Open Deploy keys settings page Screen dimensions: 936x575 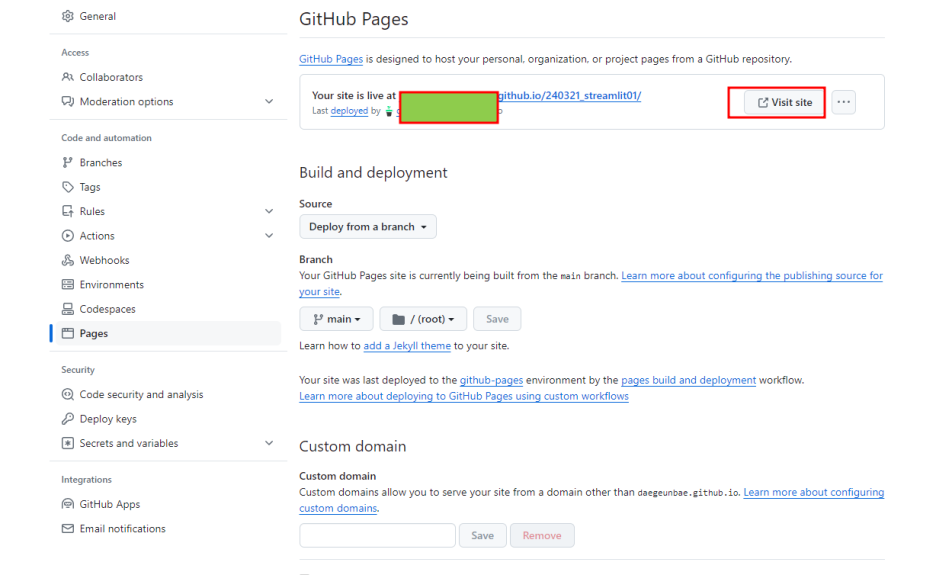(x=108, y=419)
